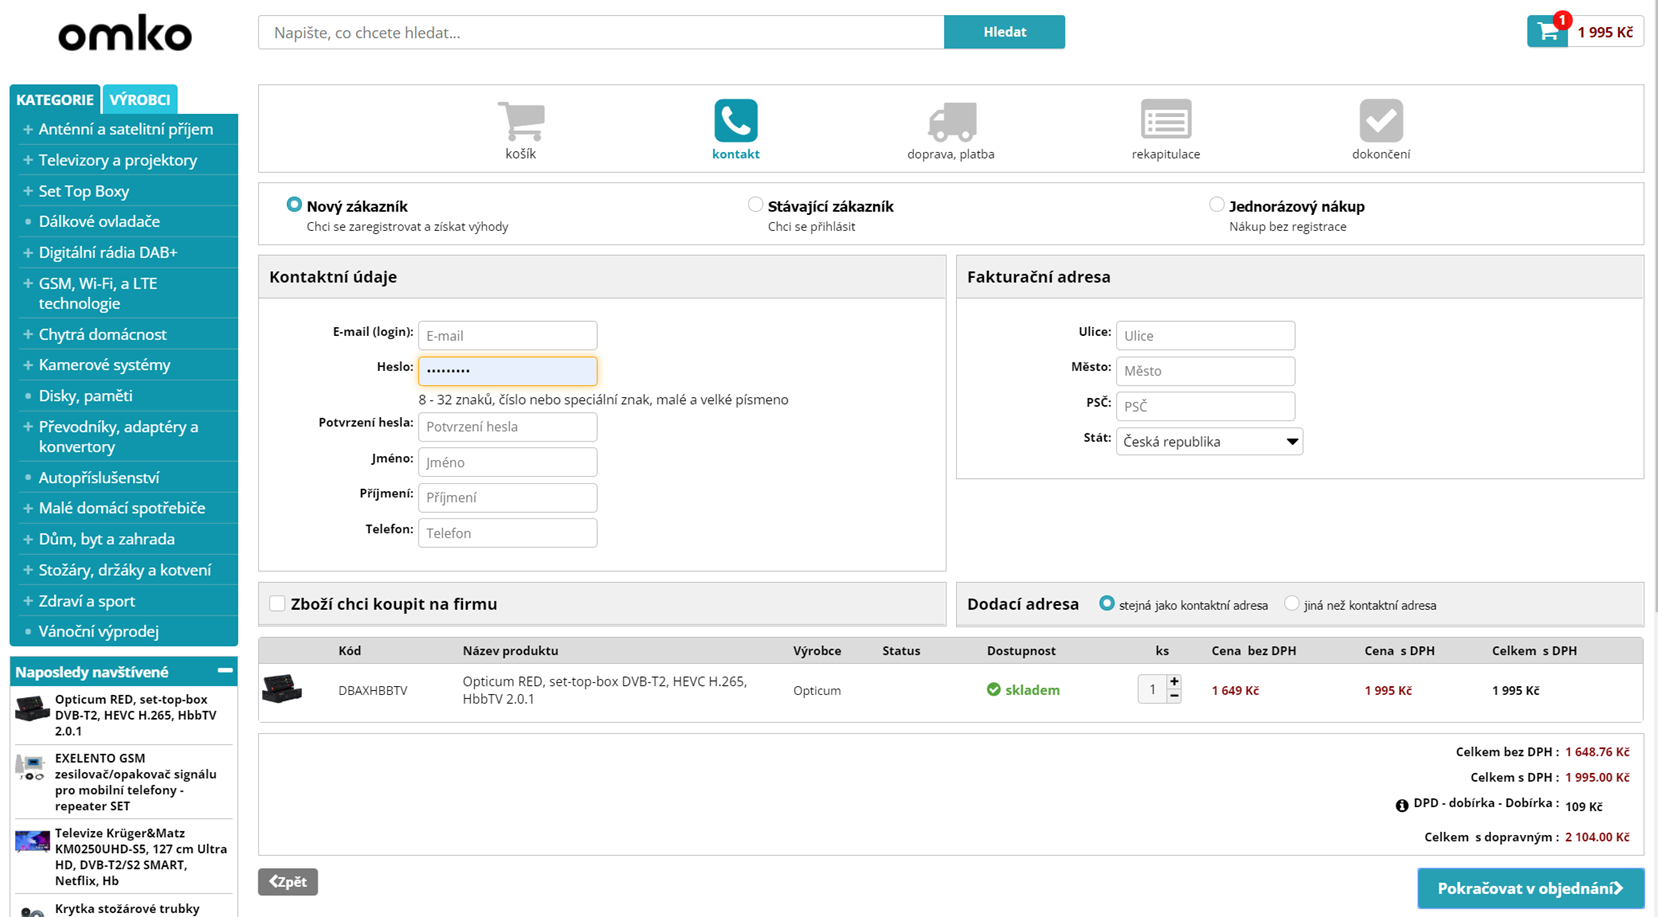Screen dimensions: 1658x917
Task: Expand Anténní a satelitní příjem category
Action: [28, 129]
